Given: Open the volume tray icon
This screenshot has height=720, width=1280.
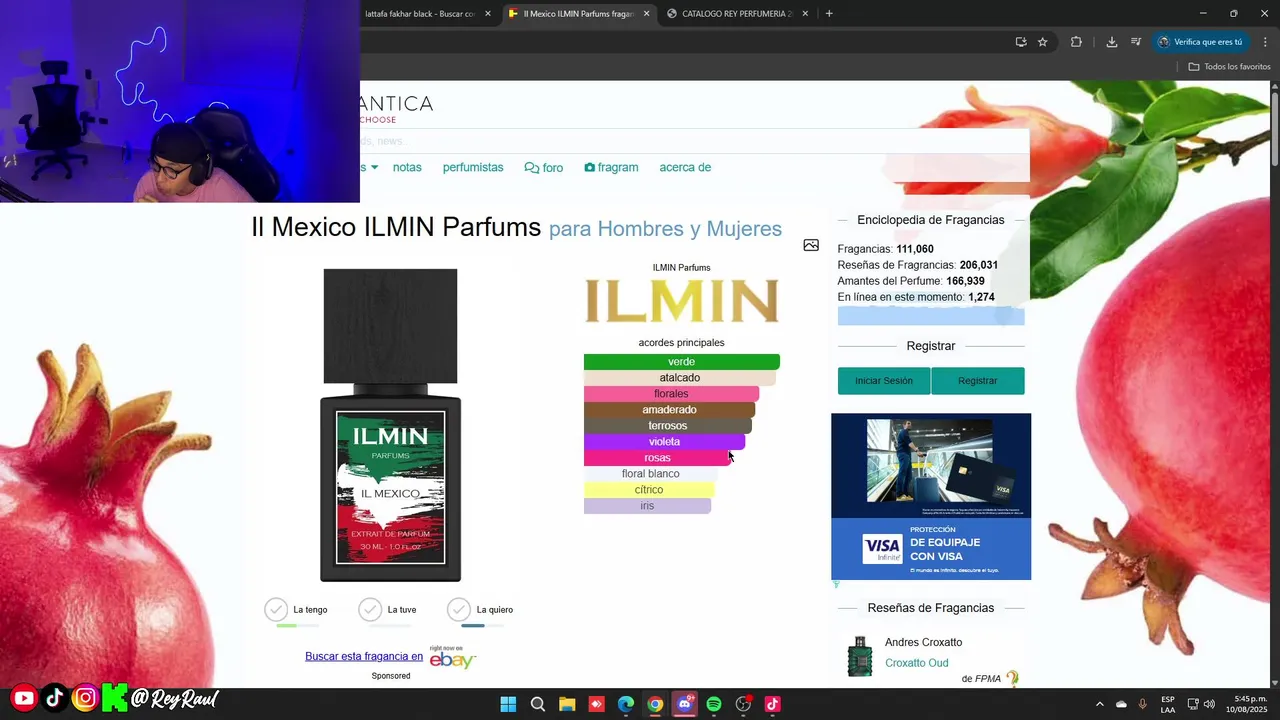Looking at the screenshot, I should pyautogui.click(x=1209, y=704).
